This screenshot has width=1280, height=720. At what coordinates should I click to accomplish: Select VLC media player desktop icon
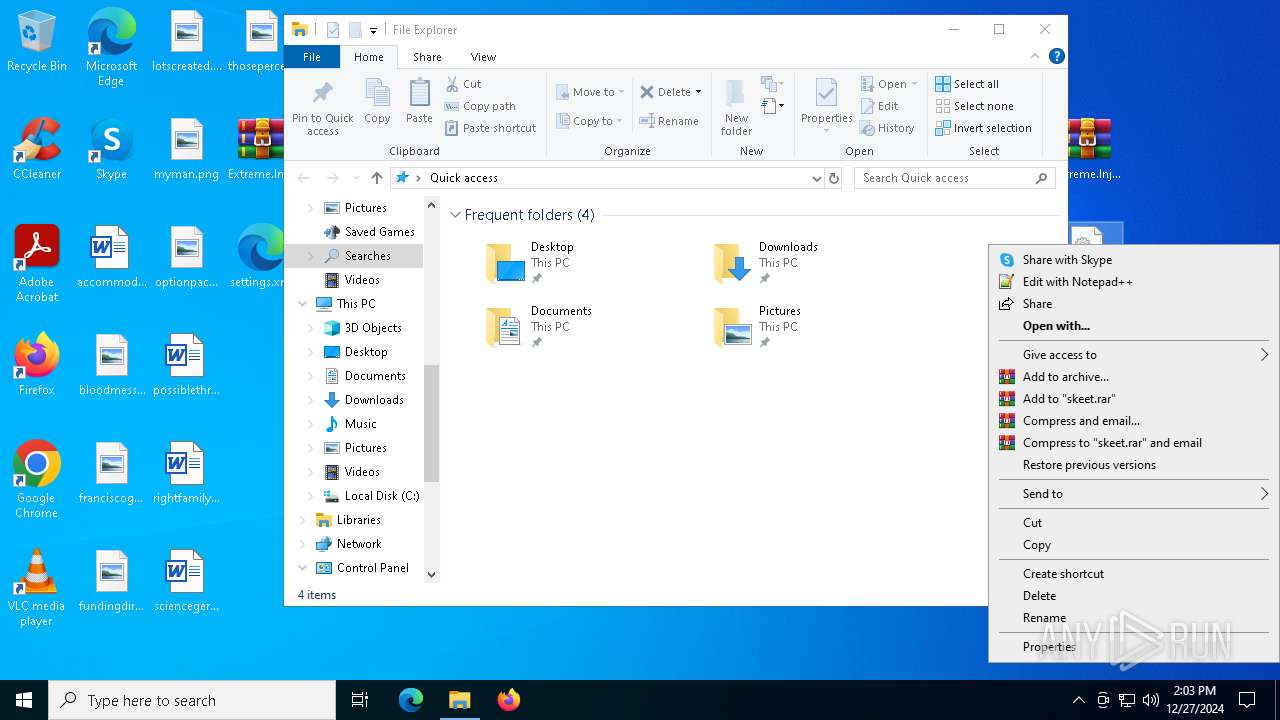(x=37, y=588)
